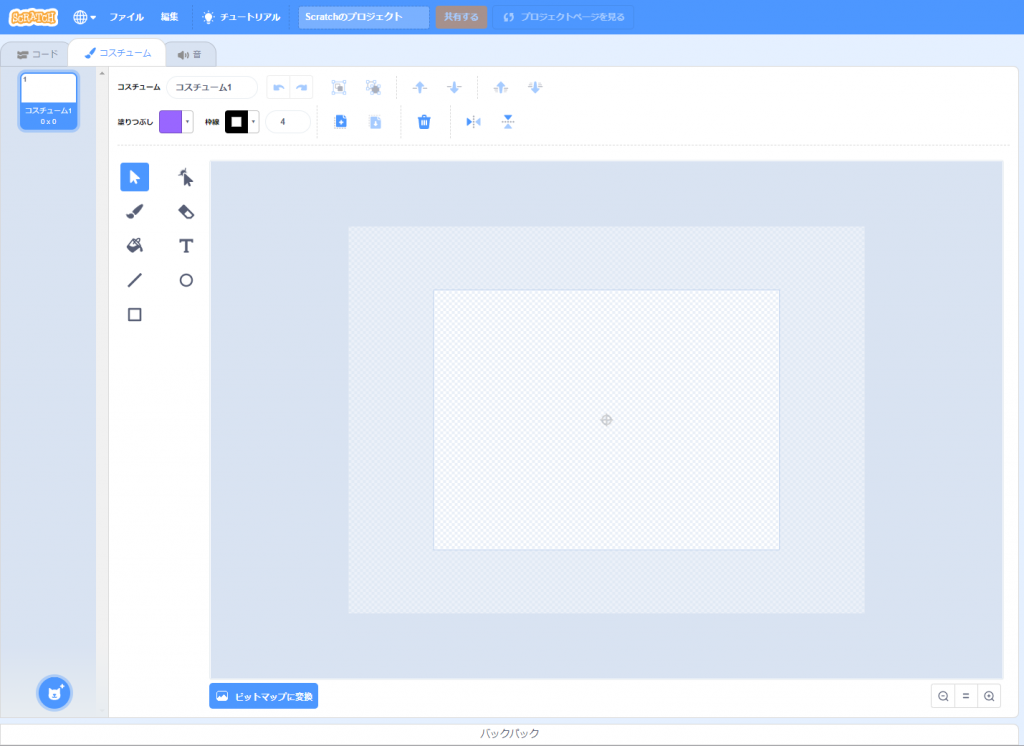The image size is (1024, 746).
Task: Switch to the コード tab
Action: (x=38, y=54)
